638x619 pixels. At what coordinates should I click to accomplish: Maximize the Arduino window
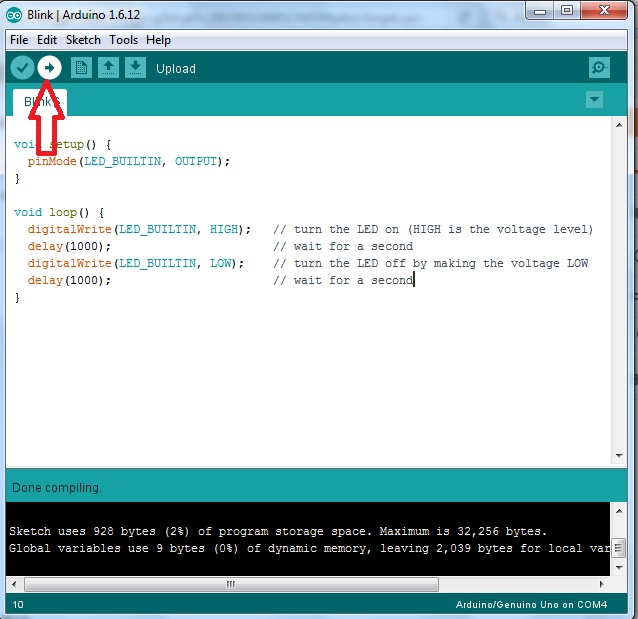(567, 11)
